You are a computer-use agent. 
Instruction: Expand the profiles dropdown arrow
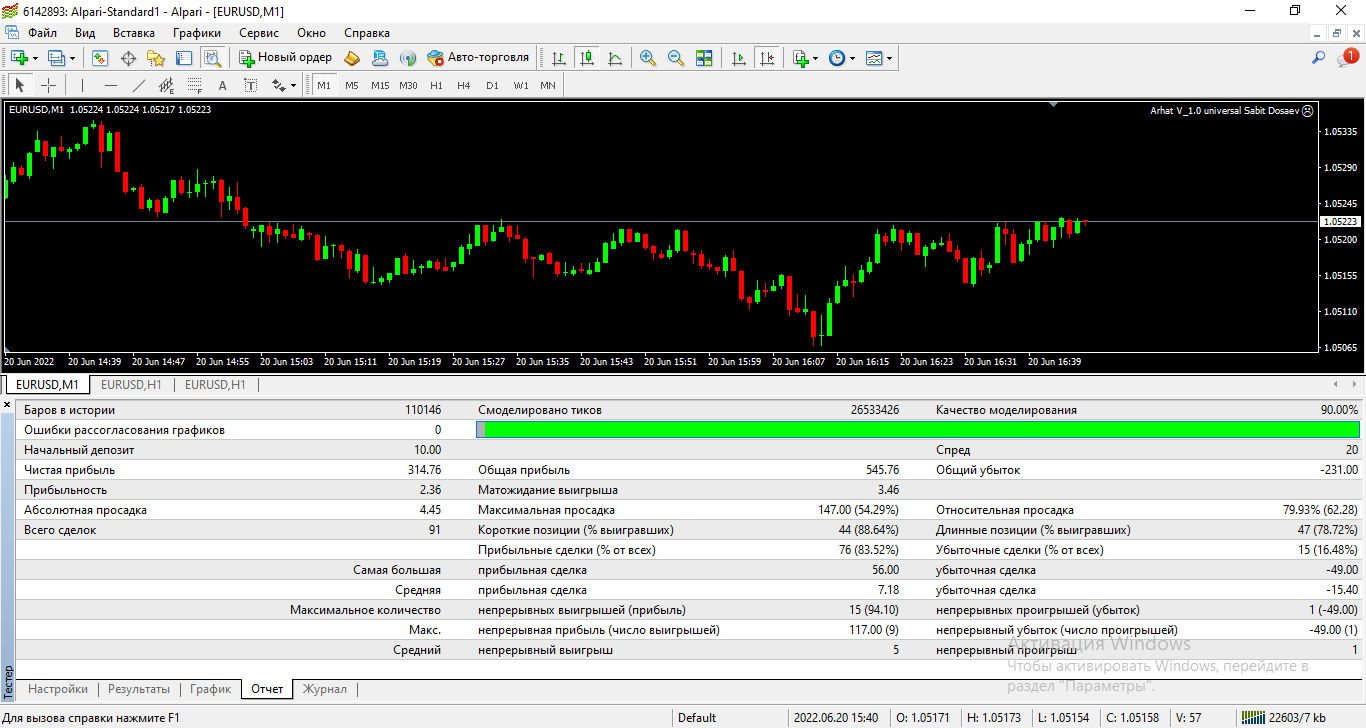(72, 58)
